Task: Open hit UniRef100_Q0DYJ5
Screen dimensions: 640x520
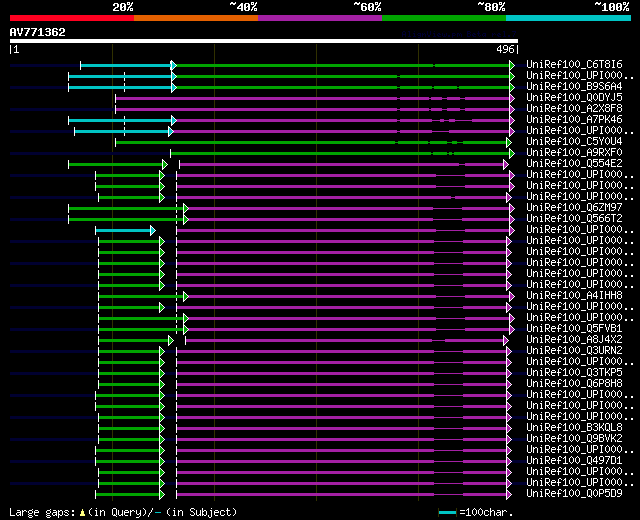Action: click(574, 97)
